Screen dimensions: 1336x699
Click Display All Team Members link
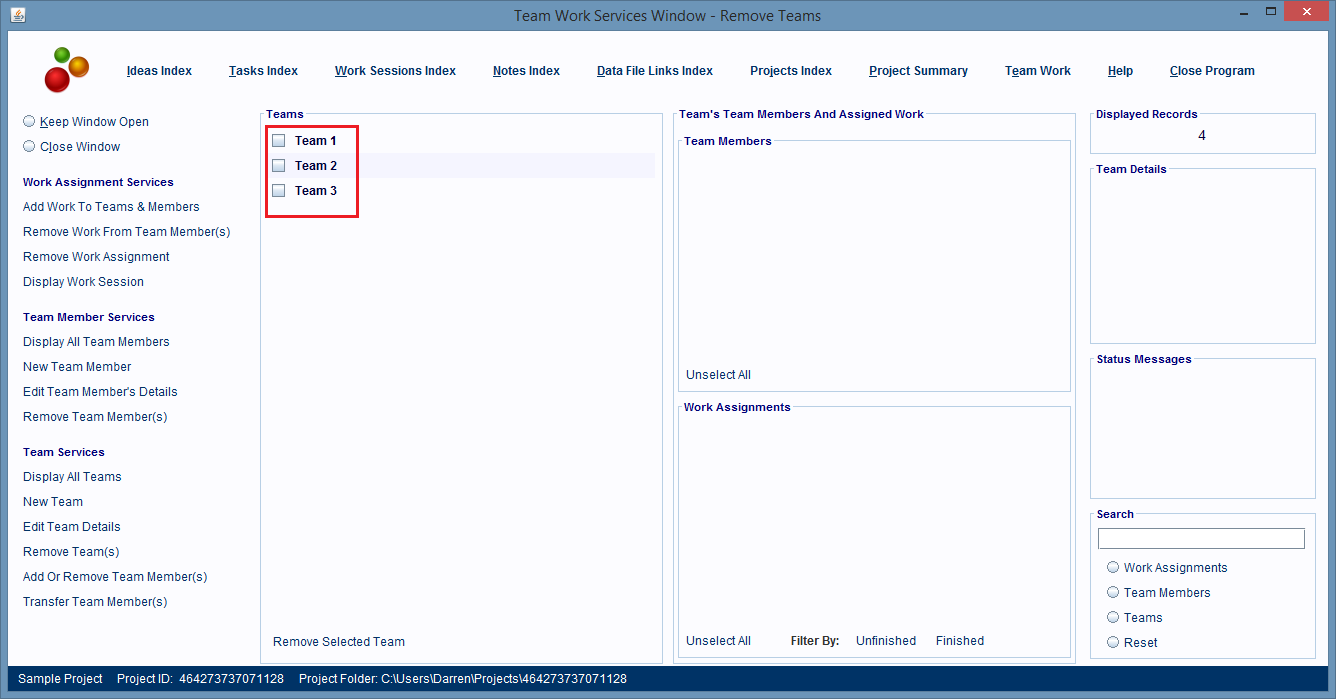tap(96, 342)
